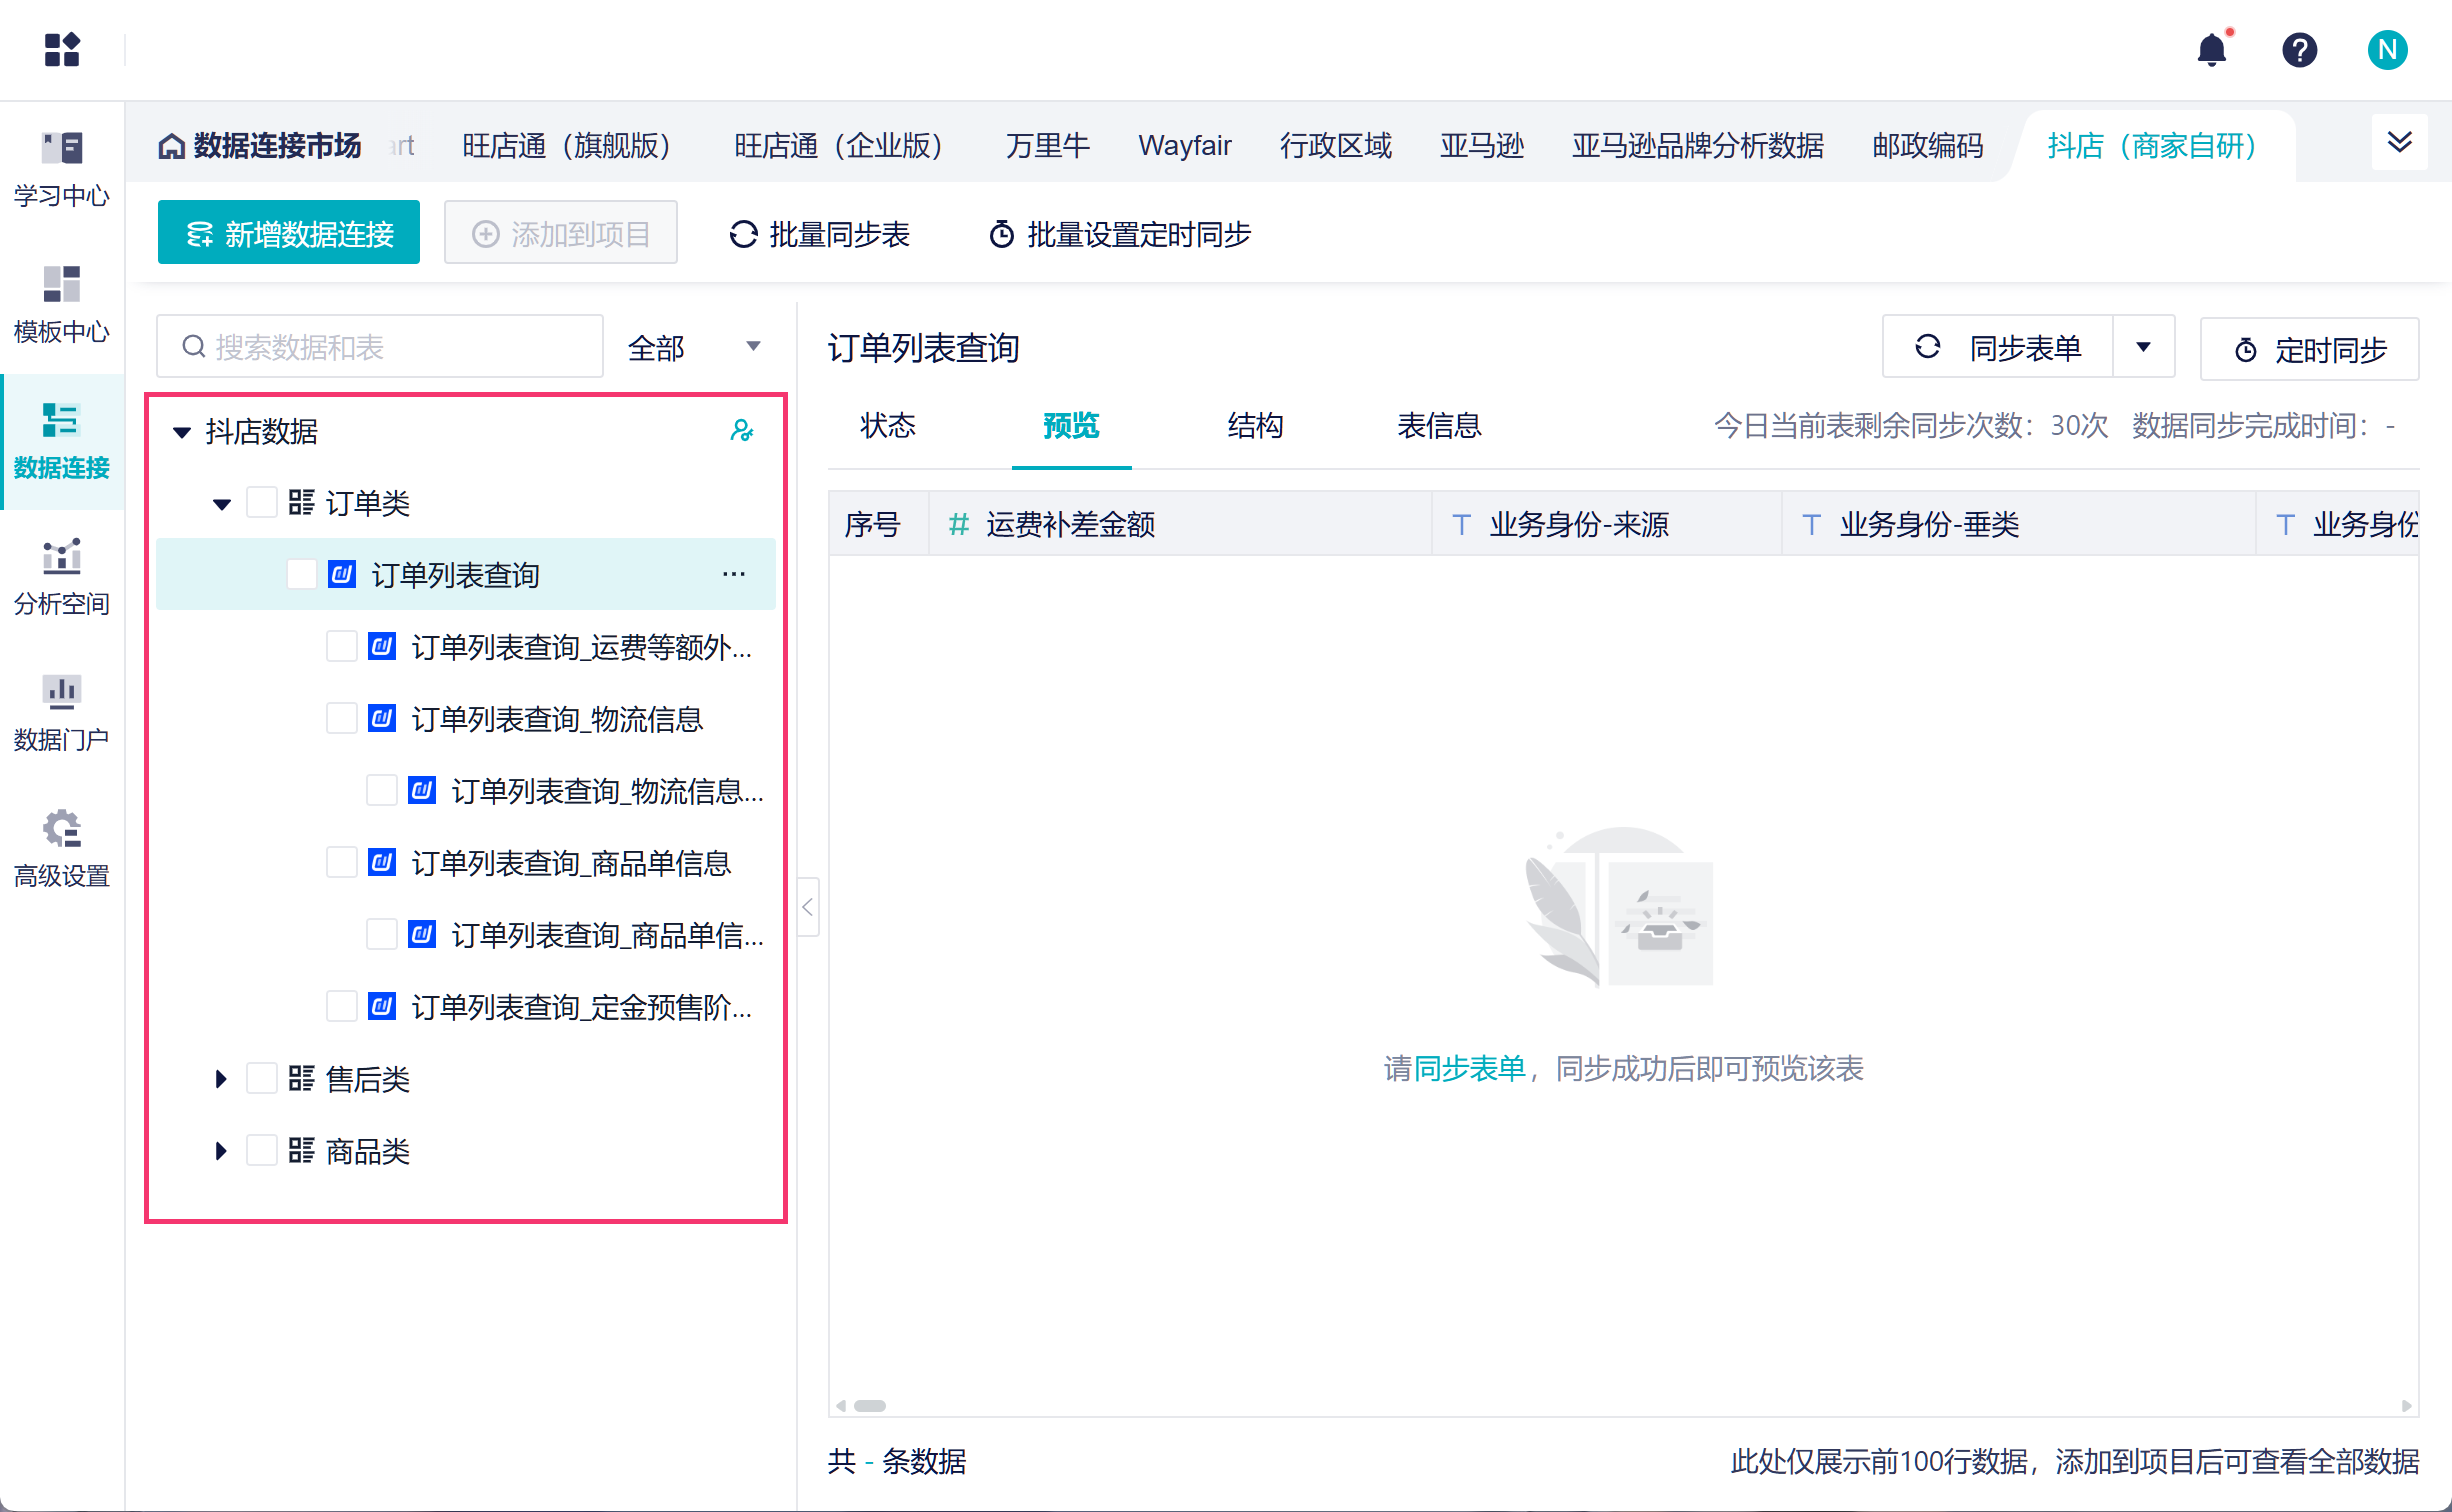Click the 订单类 category grid icon

pos(301,502)
